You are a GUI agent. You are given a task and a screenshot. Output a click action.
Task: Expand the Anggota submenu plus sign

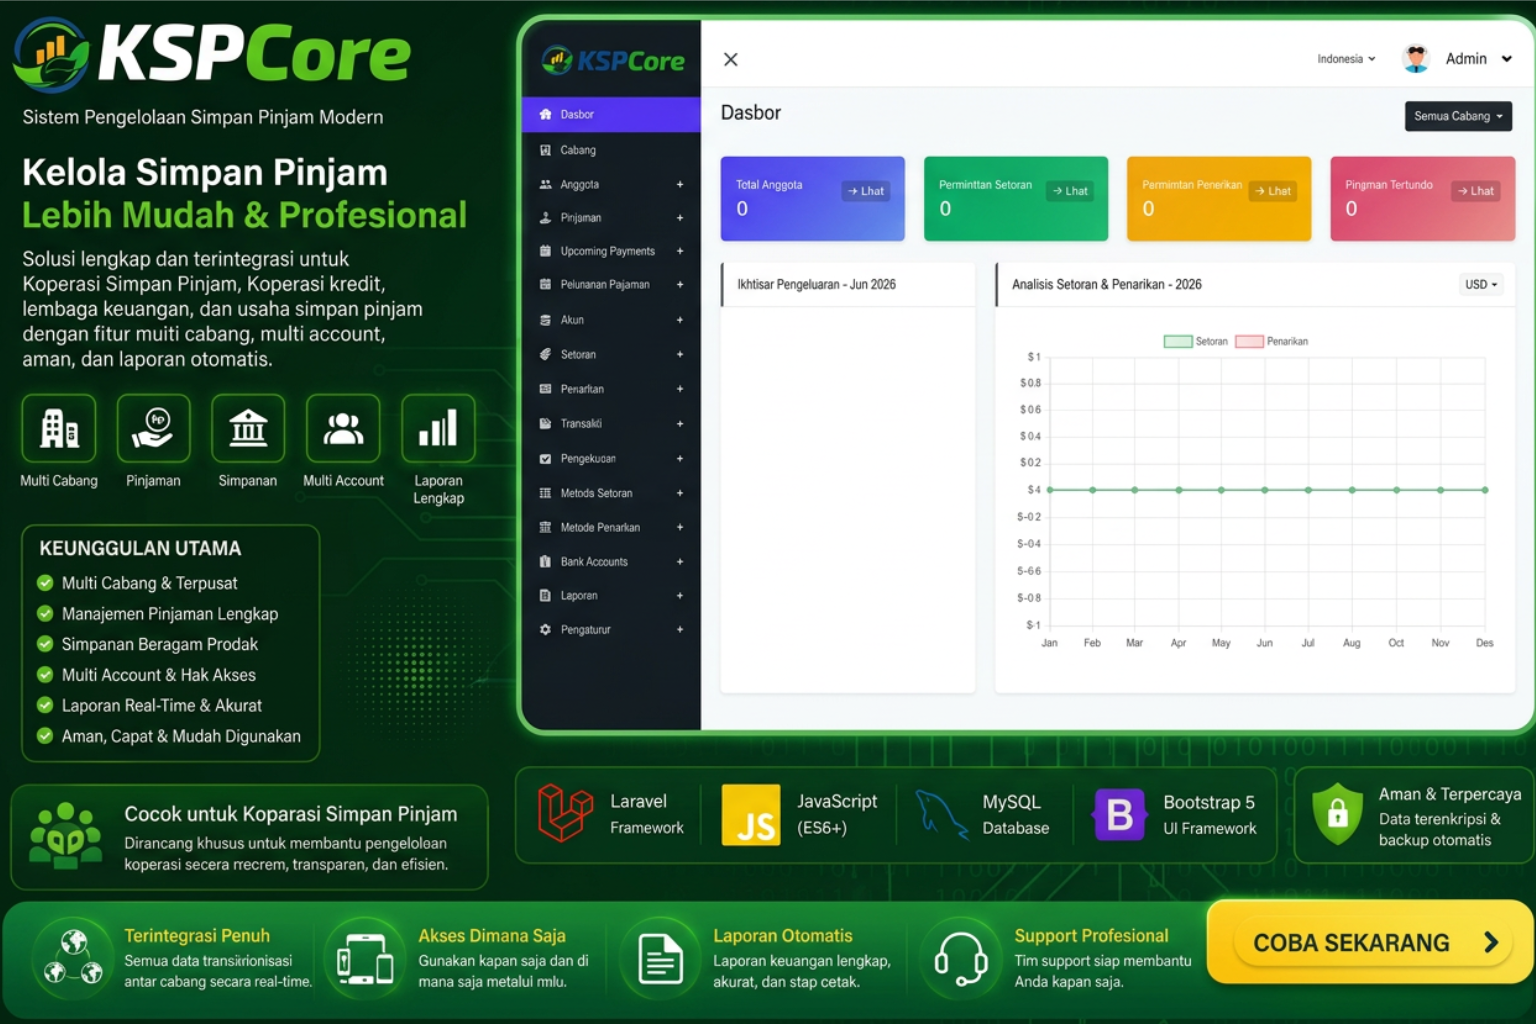coord(680,184)
